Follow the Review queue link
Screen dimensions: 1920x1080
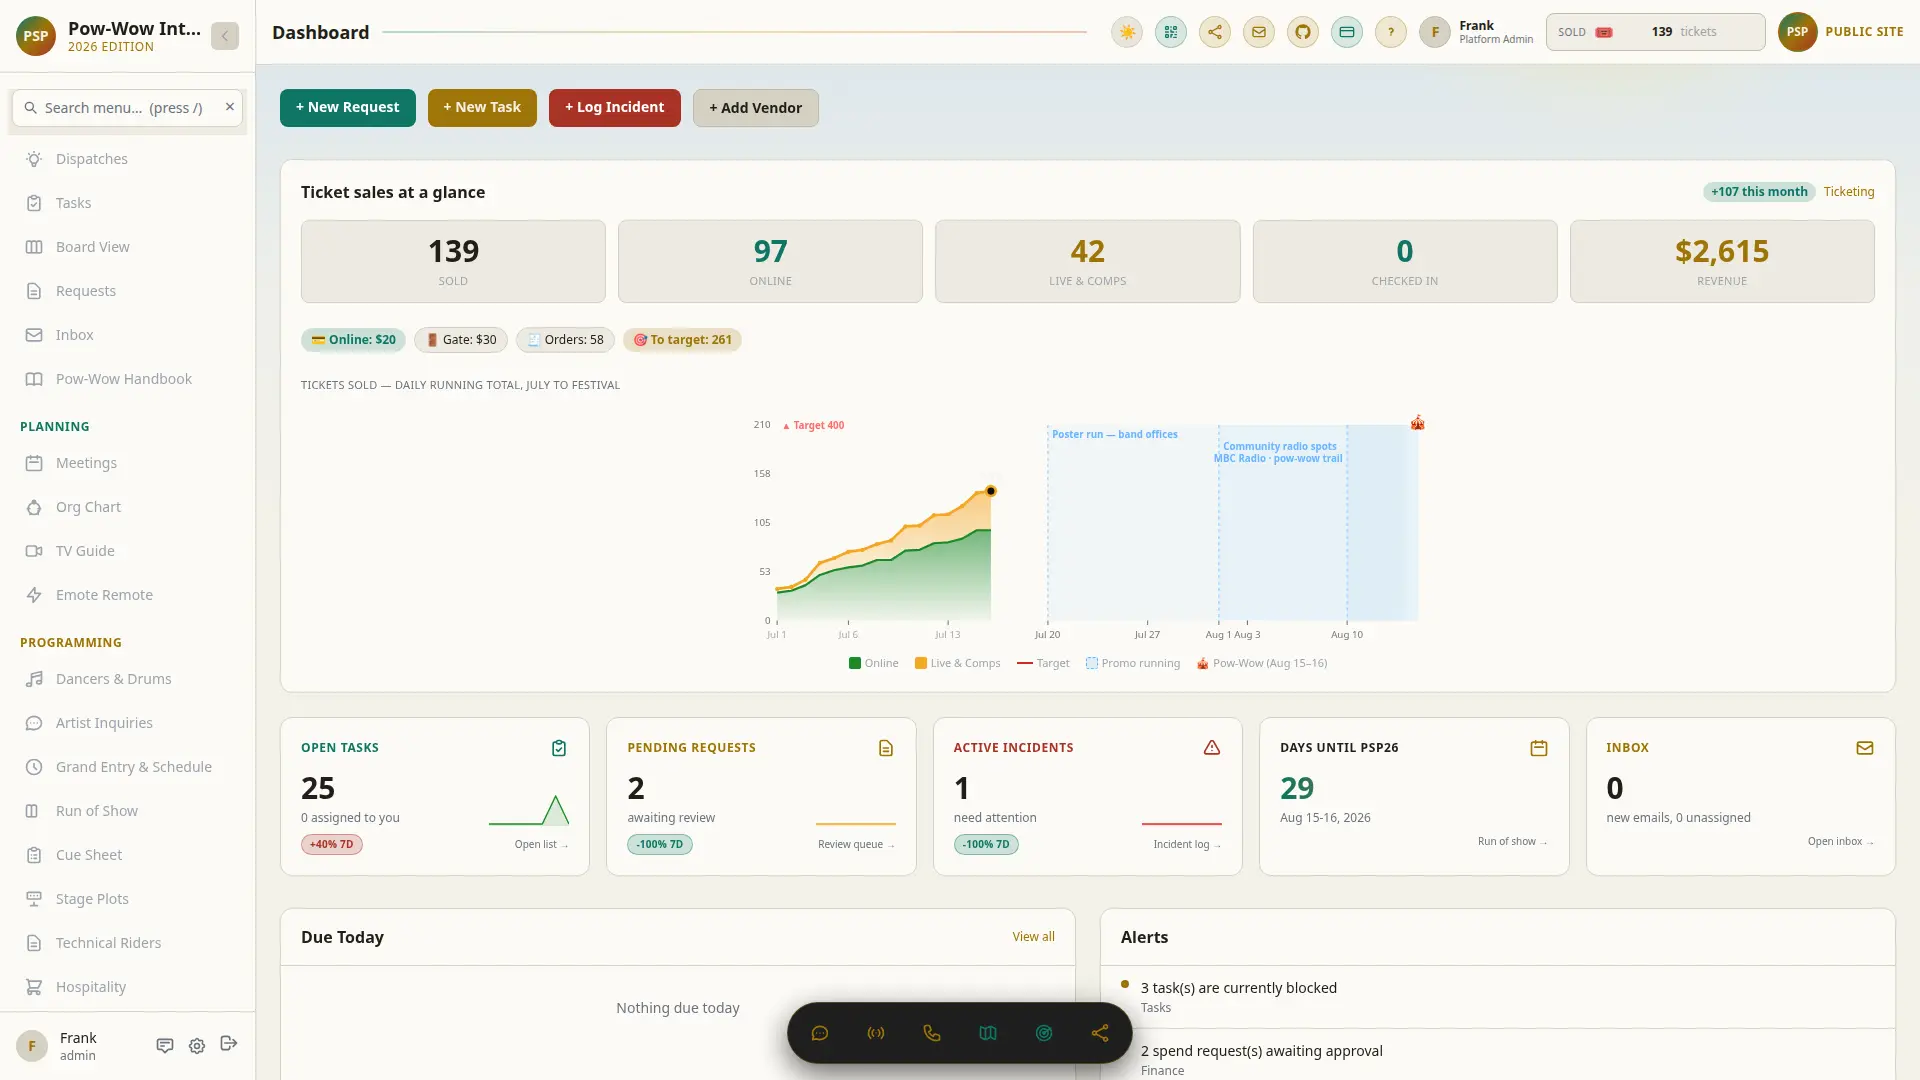tap(856, 845)
